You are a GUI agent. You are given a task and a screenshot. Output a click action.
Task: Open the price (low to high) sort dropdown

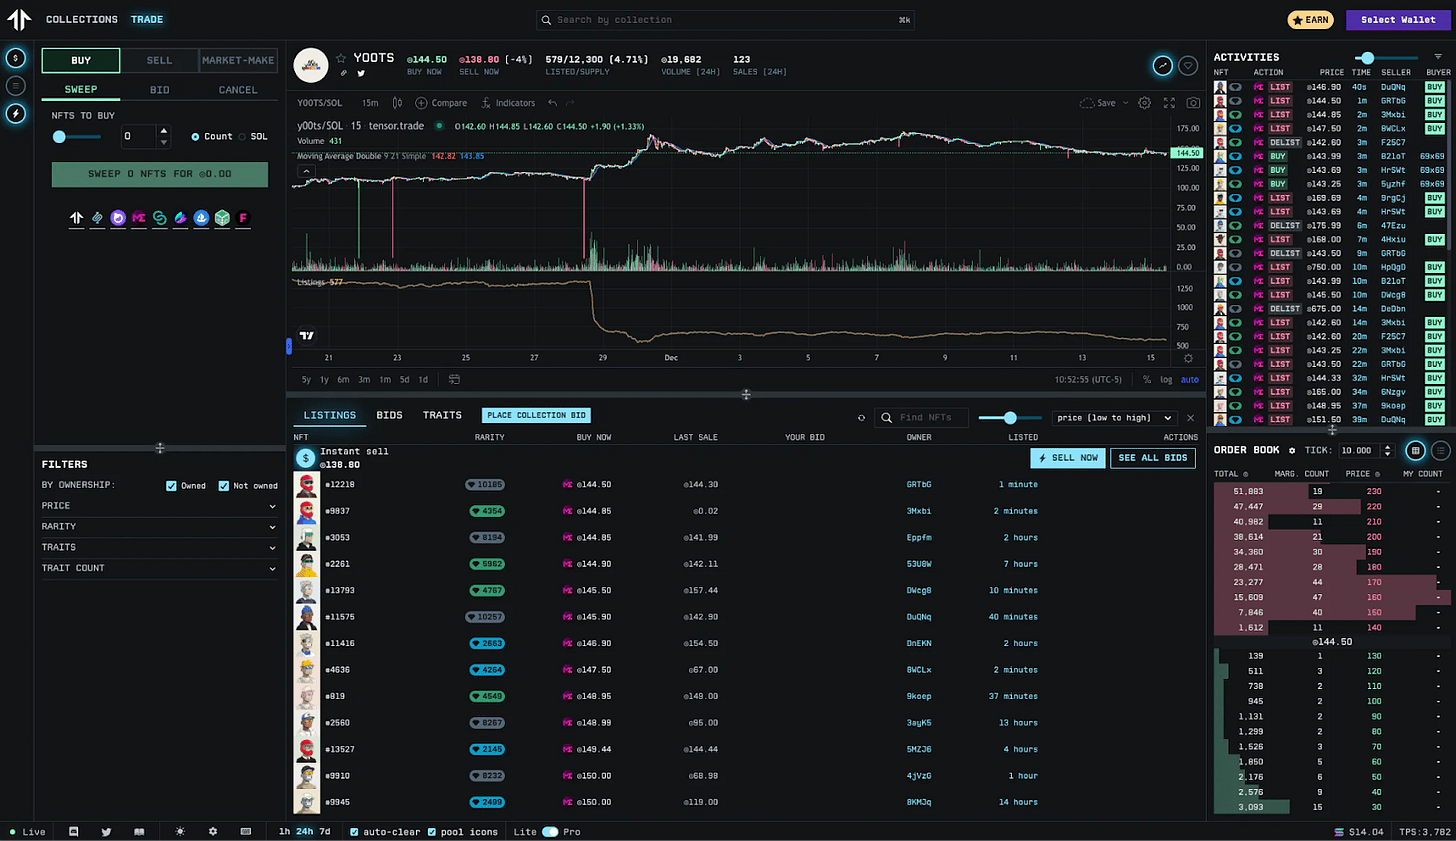click(x=1114, y=418)
